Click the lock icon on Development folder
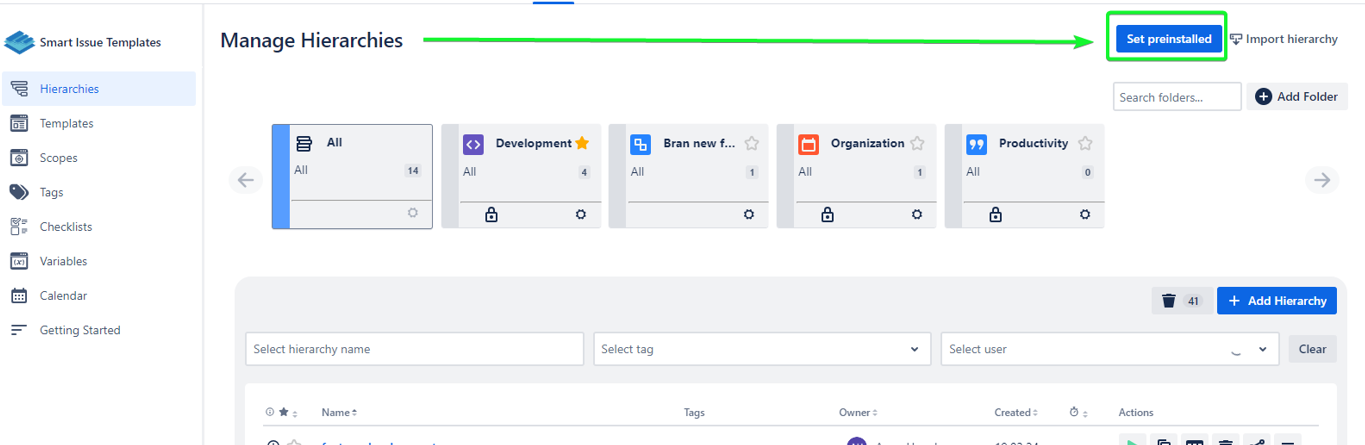Screen dimensions: 1365x445 pyautogui.click(x=491, y=214)
